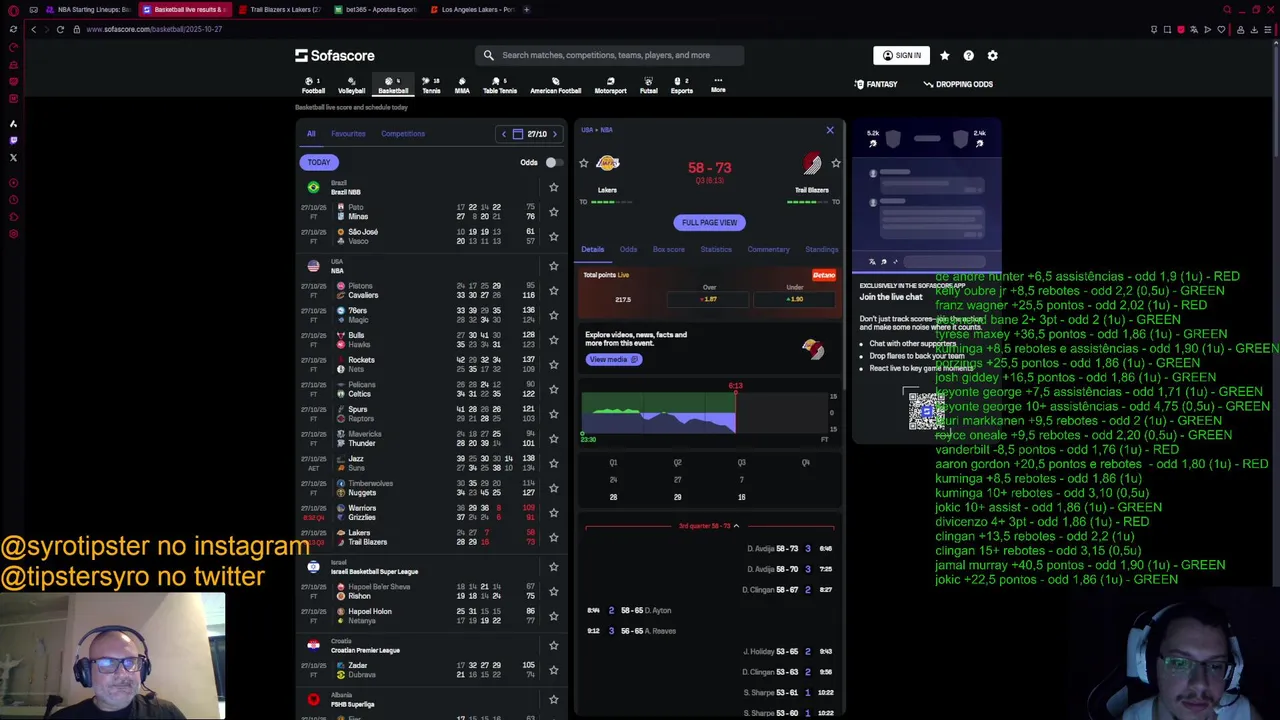Go to previous date arrow

tap(504, 134)
